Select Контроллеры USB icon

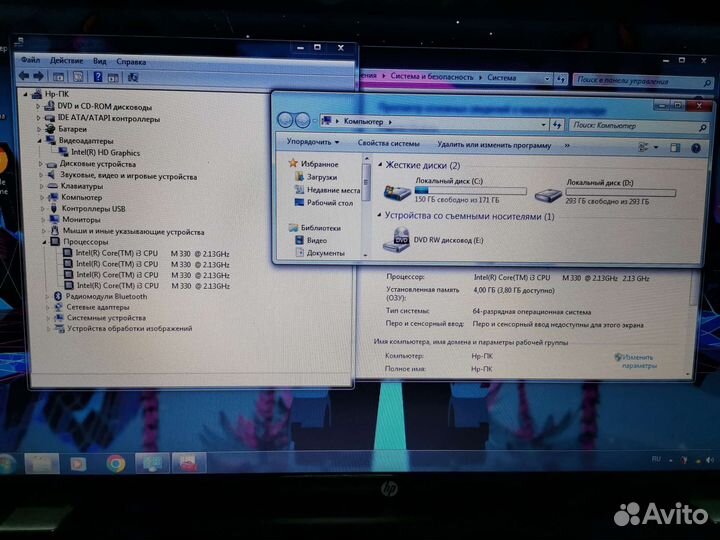point(54,208)
